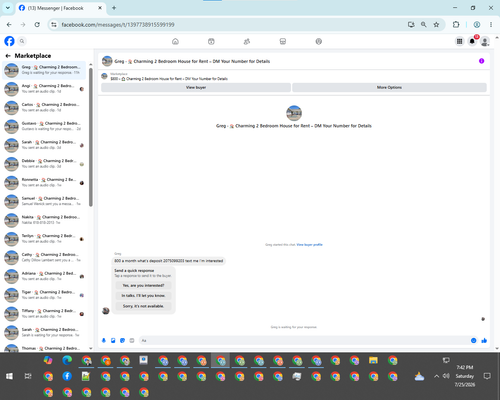Open Greg's listing thumbnail in chat header
The width and height of the screenshot is (500, 400).
tap(107, 61)
